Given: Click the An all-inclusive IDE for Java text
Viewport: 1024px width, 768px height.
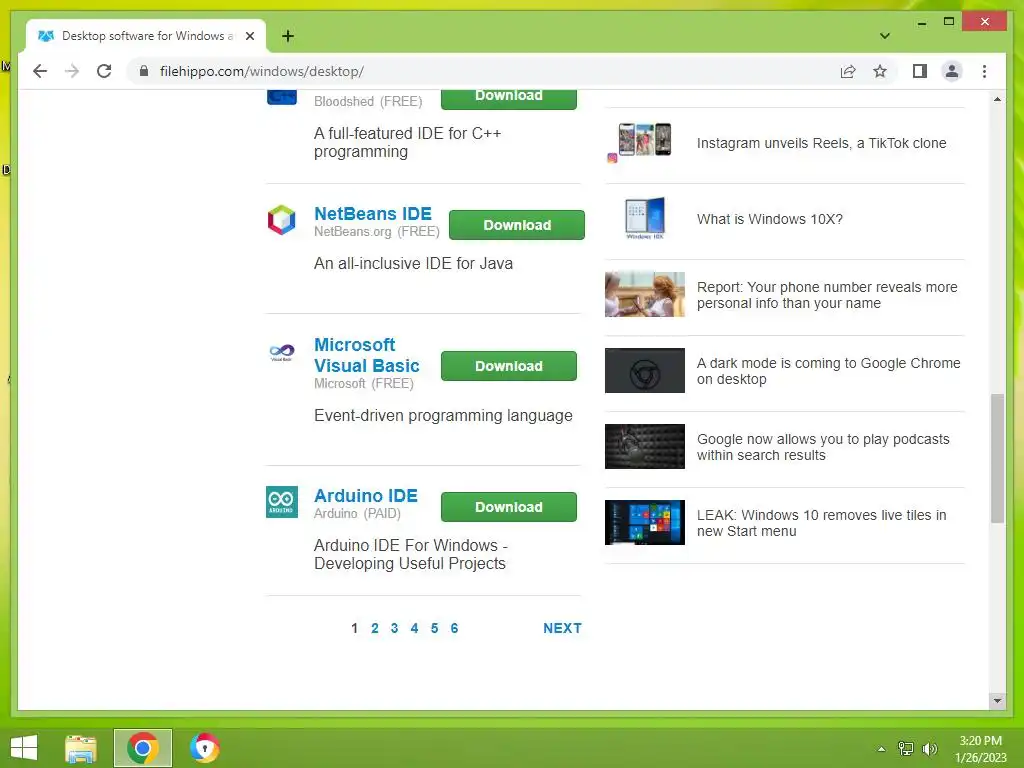Looking at the screenshot, I should (413, 263).
